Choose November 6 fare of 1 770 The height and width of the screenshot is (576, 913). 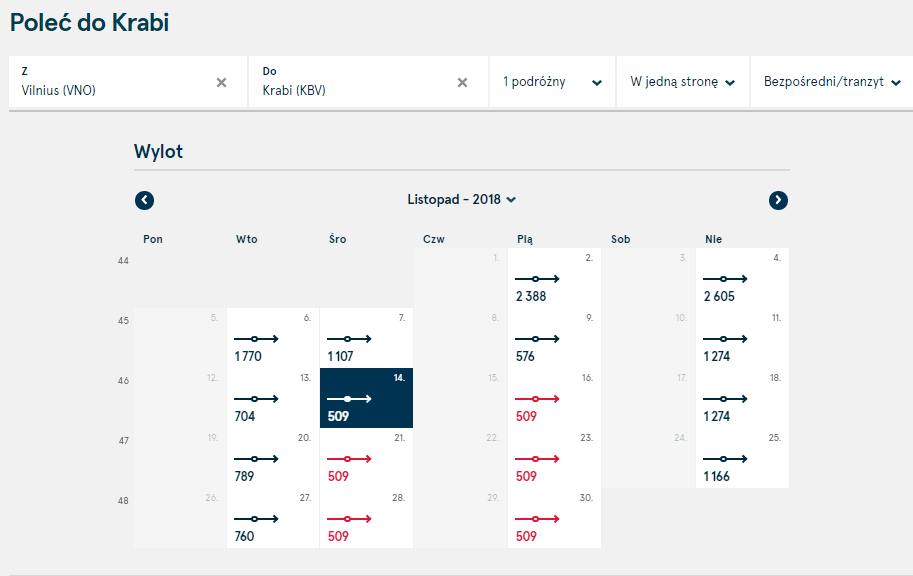[x=273, y=338]
